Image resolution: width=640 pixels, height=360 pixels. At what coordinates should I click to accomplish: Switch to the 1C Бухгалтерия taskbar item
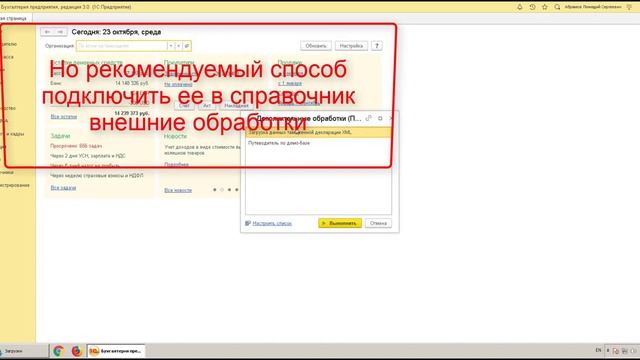tap(116, 351)
